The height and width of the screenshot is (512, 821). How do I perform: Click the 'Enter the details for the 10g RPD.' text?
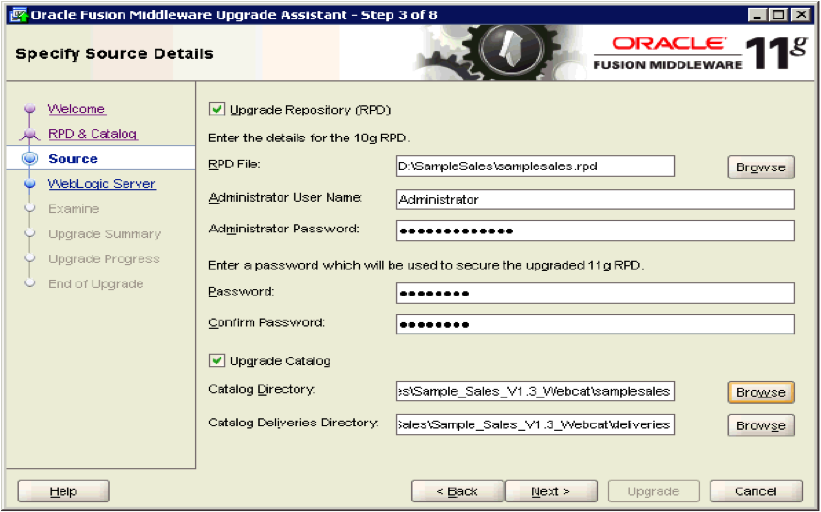309,139
